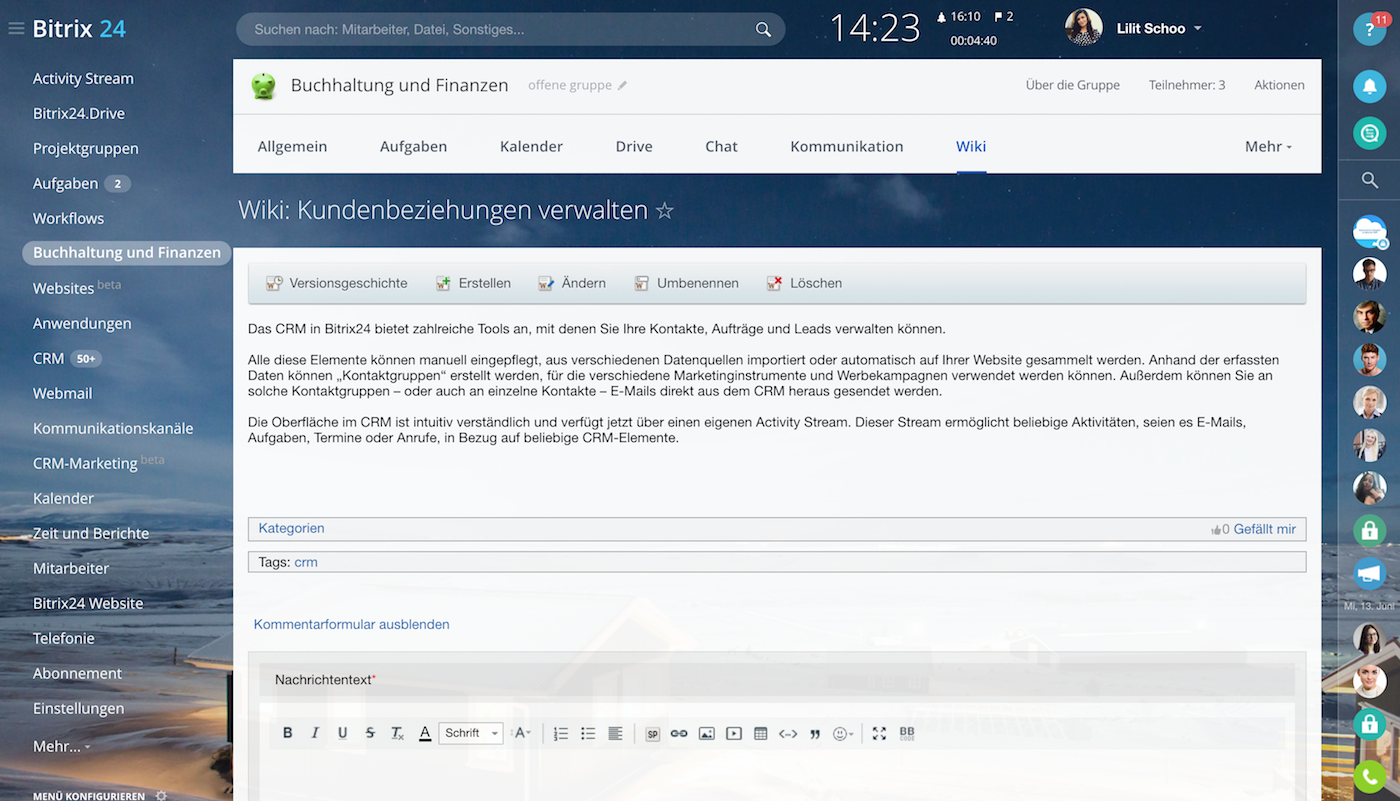Viewport: 1400px width, 801px height.
Task: Insert a video into the comment
Action: pos(734,733)
